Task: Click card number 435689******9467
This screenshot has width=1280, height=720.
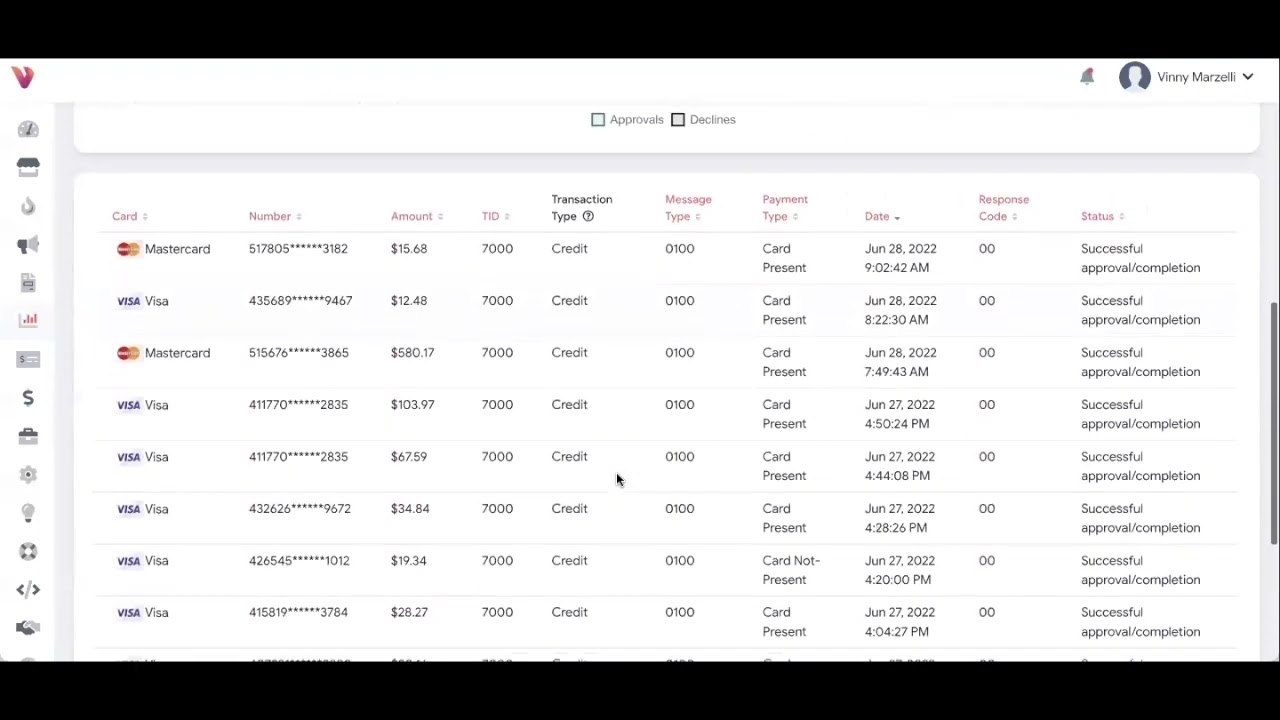Action: point(300,301)
